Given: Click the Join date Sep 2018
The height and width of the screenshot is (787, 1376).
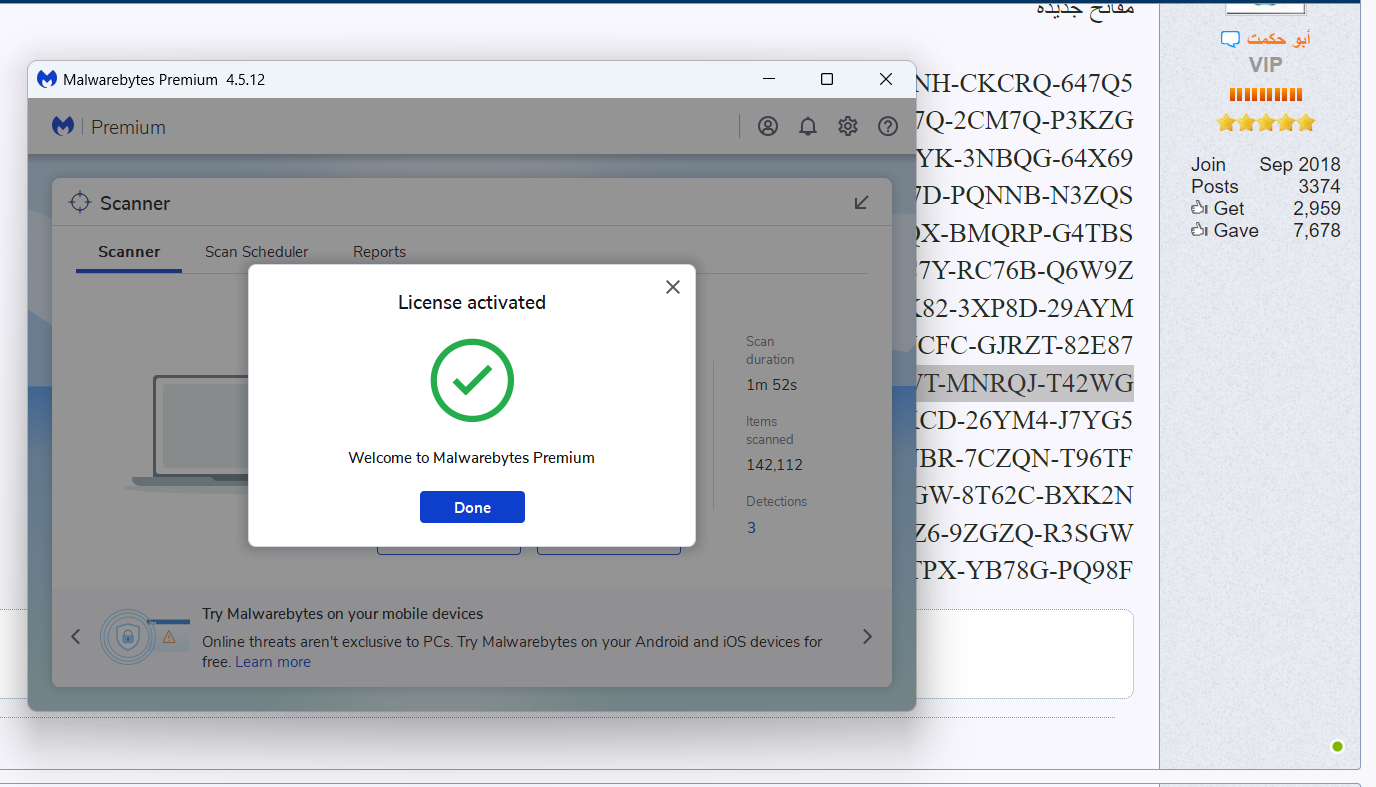Looking at the screenshot, I should point(1300,164).
